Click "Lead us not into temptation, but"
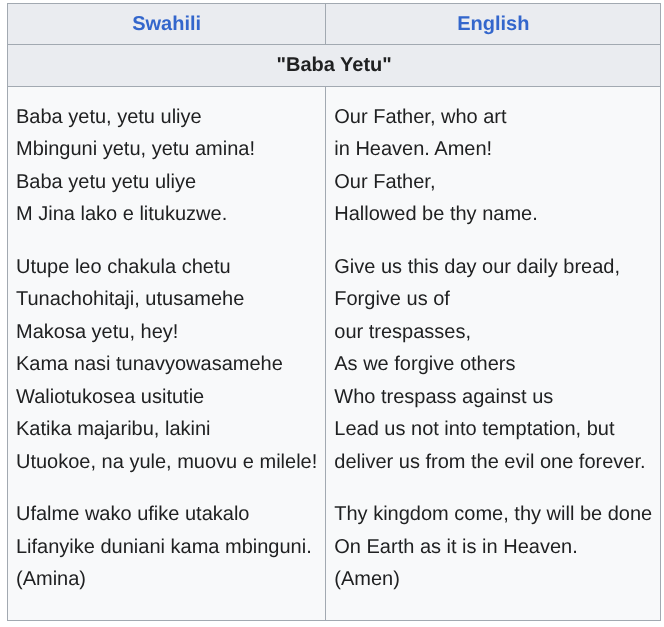This screenshot has width=664, height=627. [x=474, y=429]
